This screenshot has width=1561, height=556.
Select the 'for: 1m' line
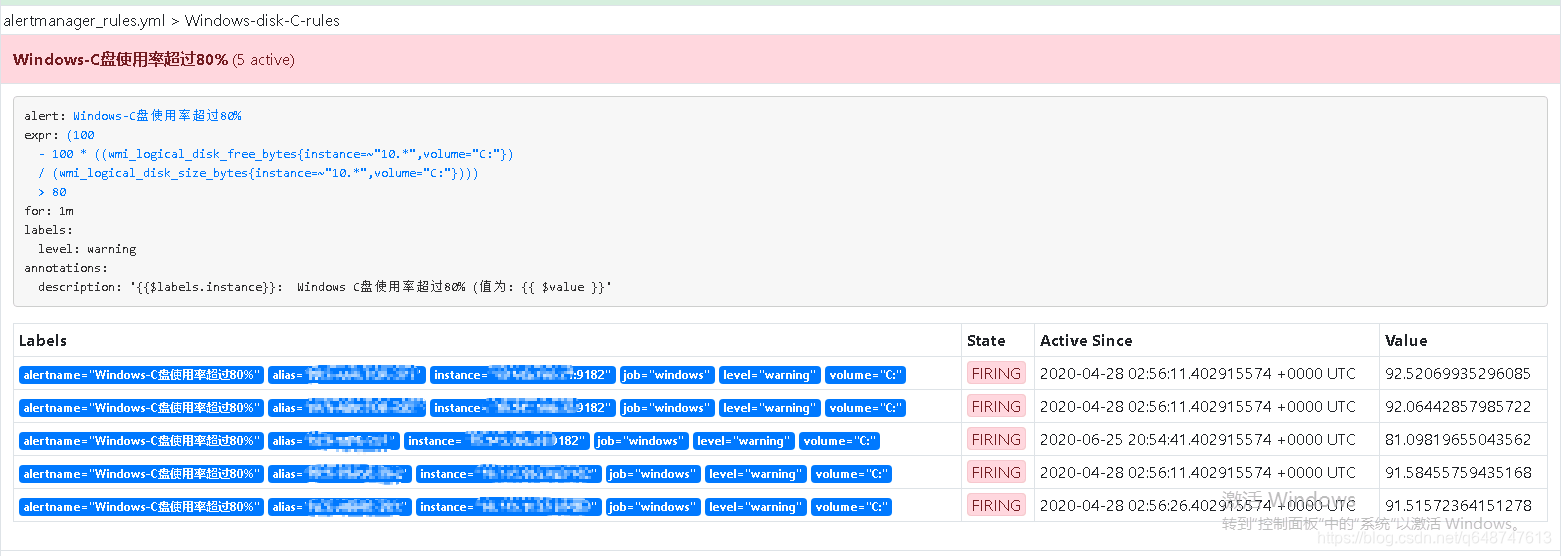(49, 211)
